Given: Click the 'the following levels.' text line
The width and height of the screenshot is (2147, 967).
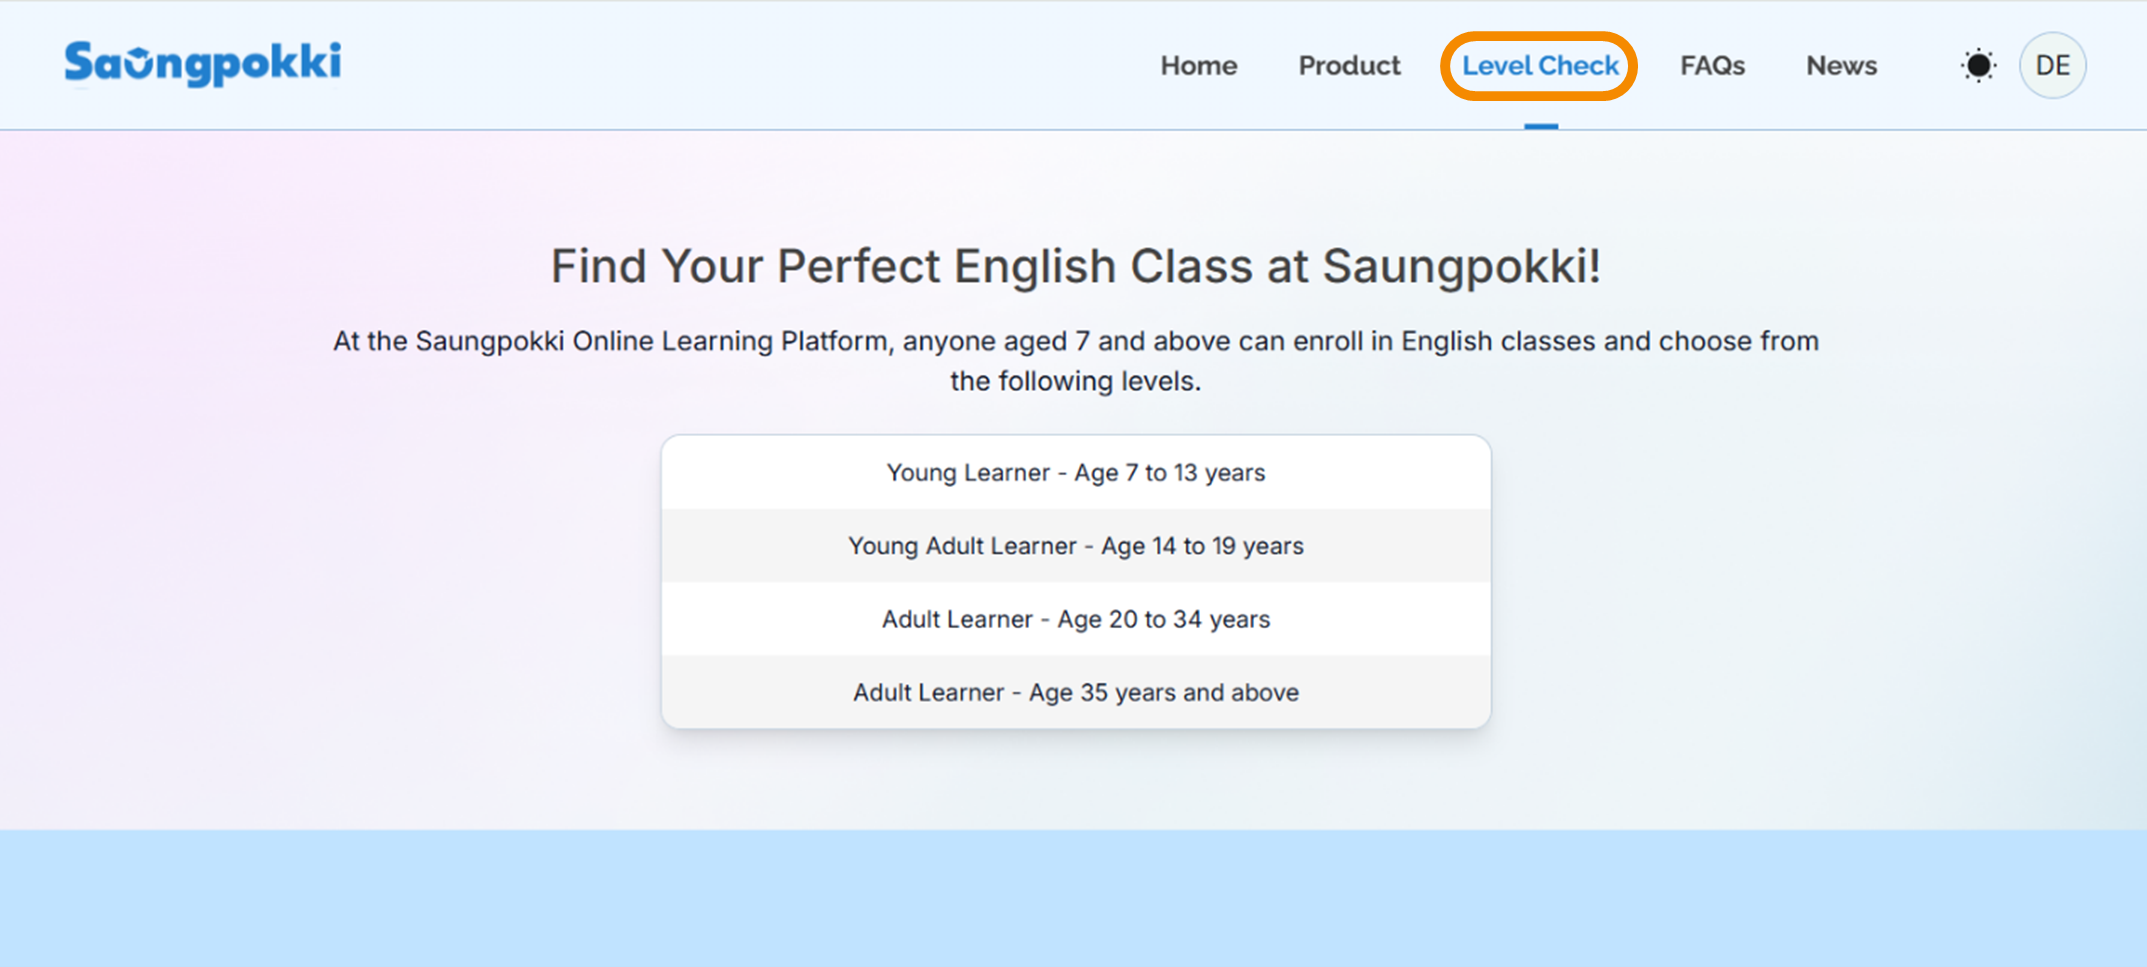Looking at the screenshot, I should pos(1076,381).
